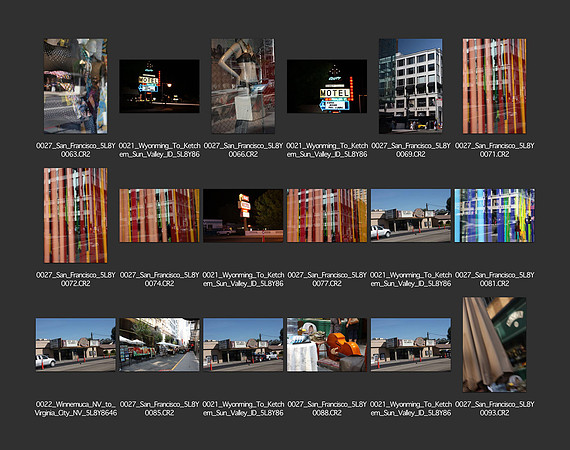Select the 0066.CR2 mannequin thumbnail
The width and height of the screenshot is (570, 450).
[243, 86]
